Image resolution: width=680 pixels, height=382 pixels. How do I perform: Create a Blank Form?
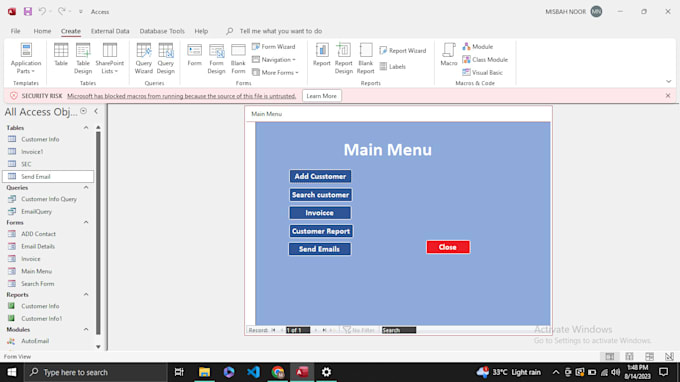coord(238,59)
